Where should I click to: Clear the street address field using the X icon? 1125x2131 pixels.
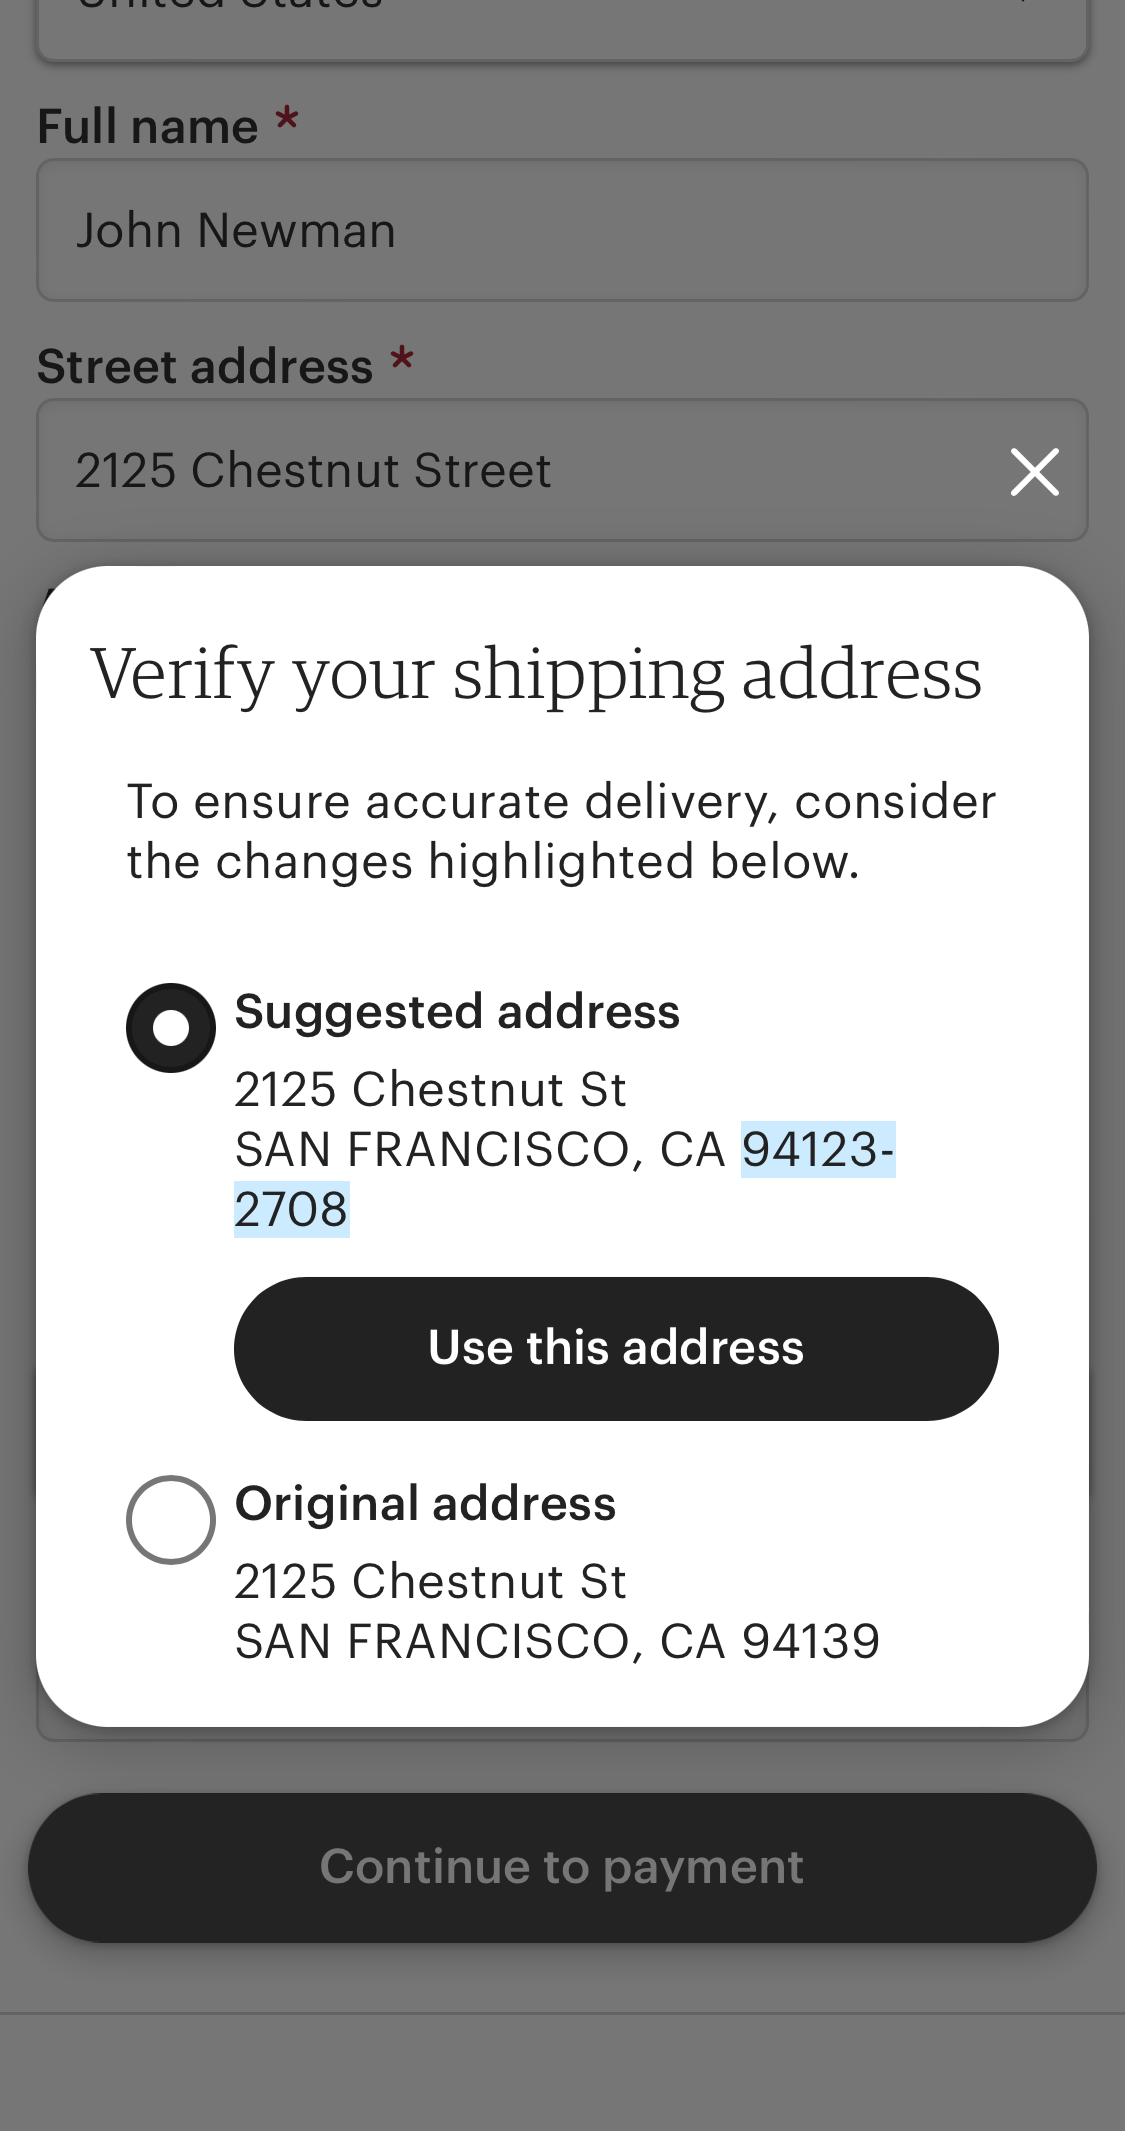pyautogui.click(x=1034, y=472)
